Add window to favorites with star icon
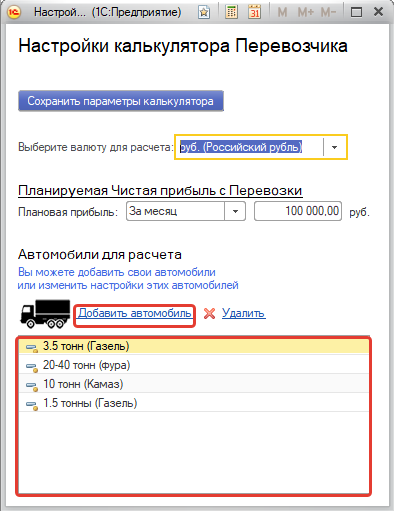 tap(204, 13)
